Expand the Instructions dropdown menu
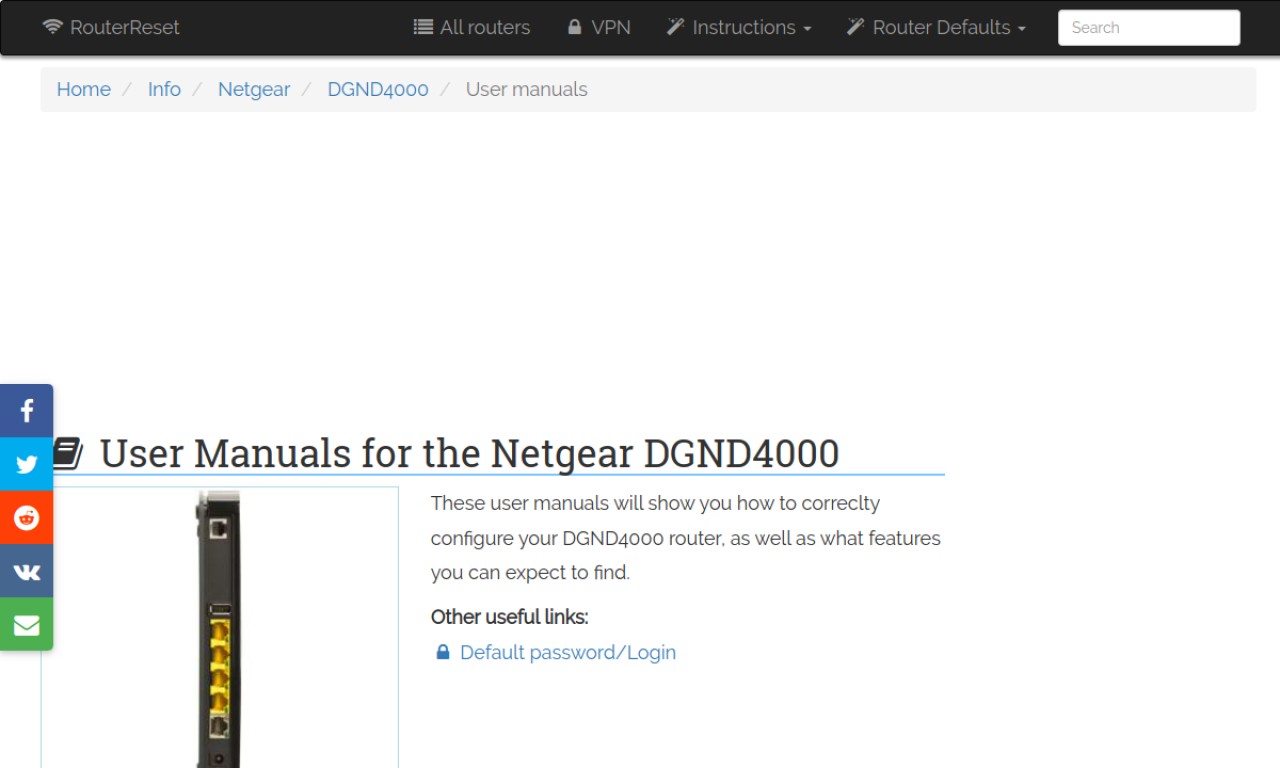Image resolution: width=1280 pixels, height=768 pixels. click(739, 27)
